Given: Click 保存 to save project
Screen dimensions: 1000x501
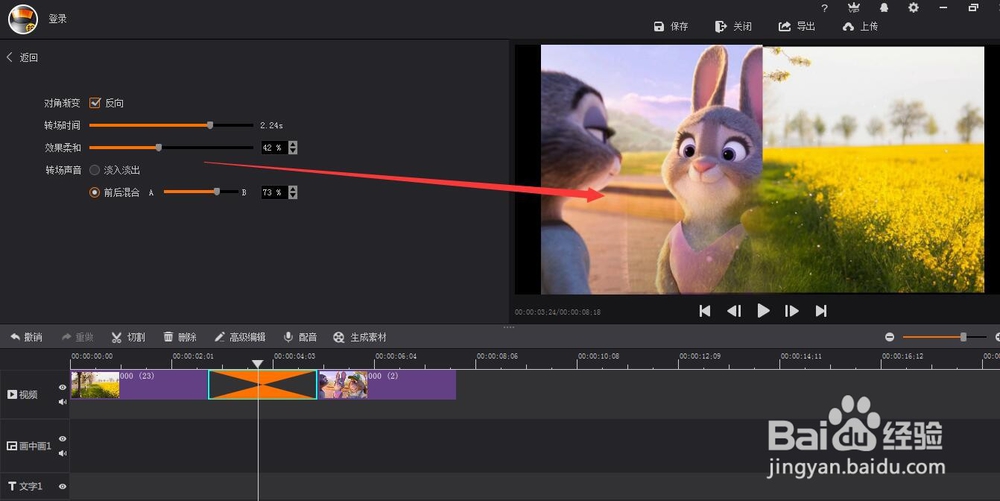Looking at the screenshot, I should 671,26.
